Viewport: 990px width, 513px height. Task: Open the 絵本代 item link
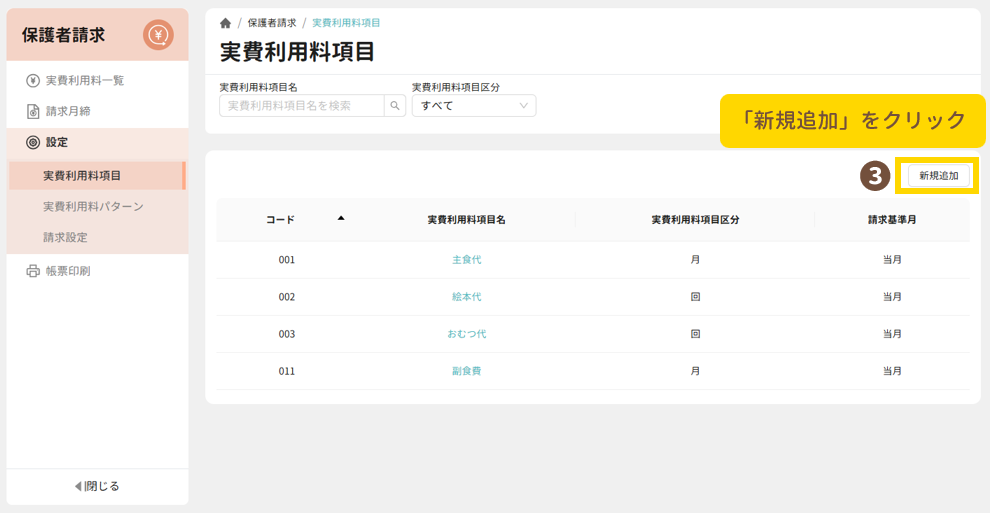coord(466,297)
